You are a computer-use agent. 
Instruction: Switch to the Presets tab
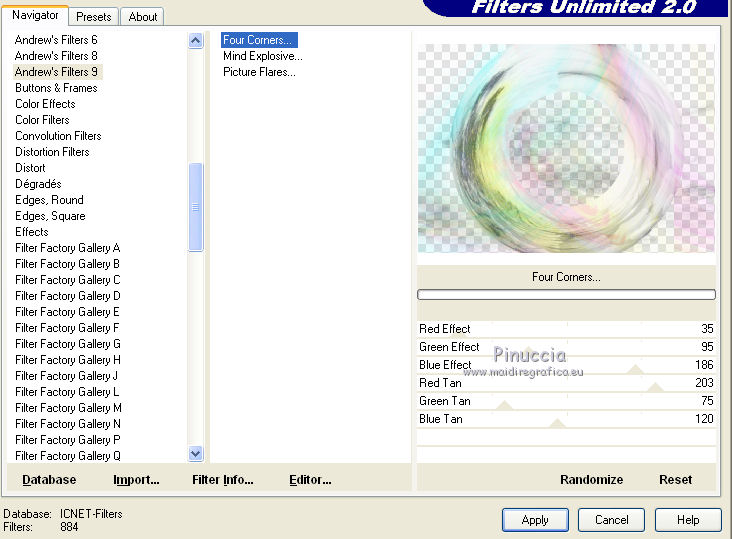click(x=93, y=17)
